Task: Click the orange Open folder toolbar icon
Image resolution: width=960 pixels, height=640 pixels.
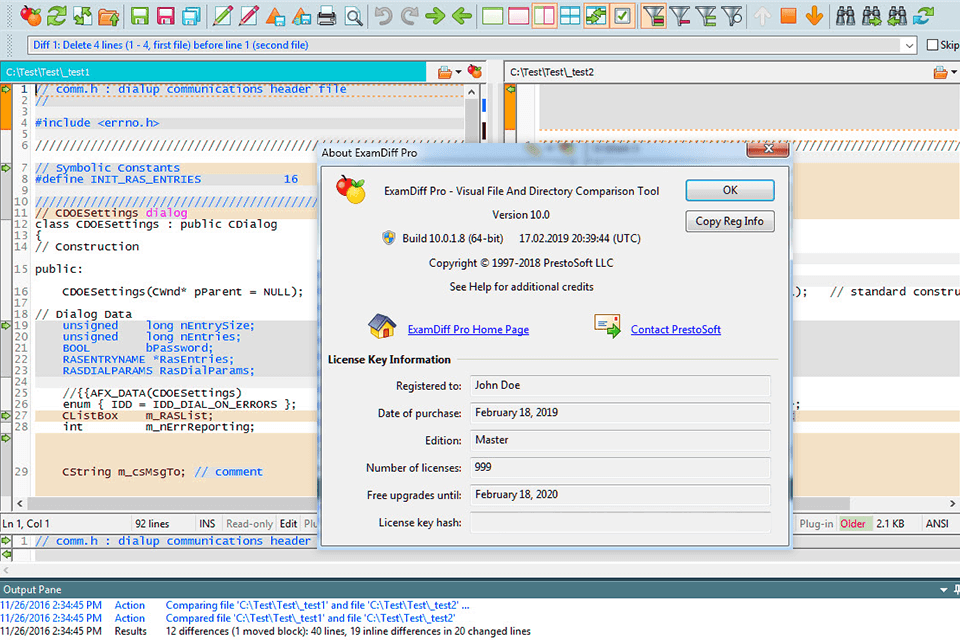Action: [x=108, y=16]
